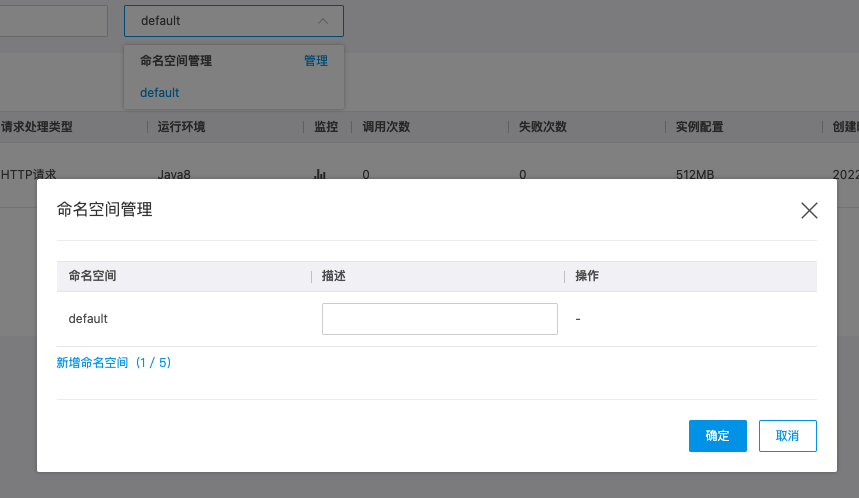This screenshot has width=859, height=498.
Task: Click default row in namespace table
Action: 88,319
